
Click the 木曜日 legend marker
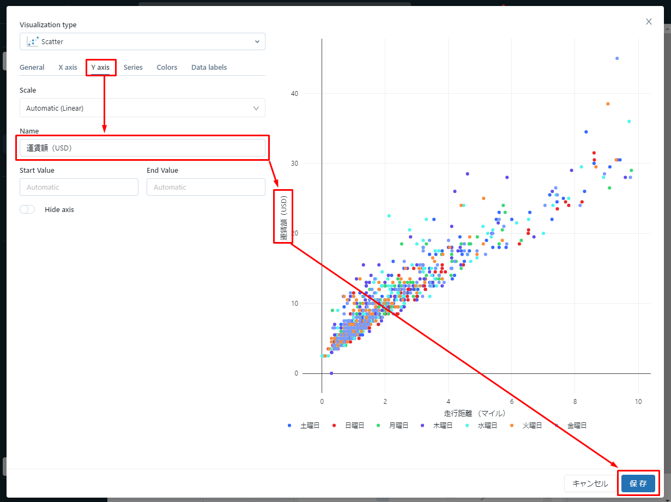(x=423, y=425)
